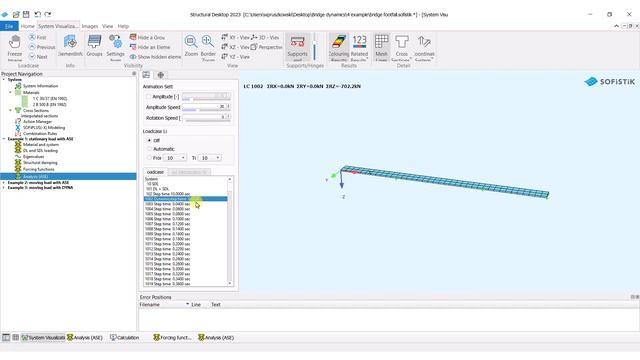Viewport: 640px width, 360px height.
Task: Enable the Amplitude checkbox
Action: (x=148, y=97)
